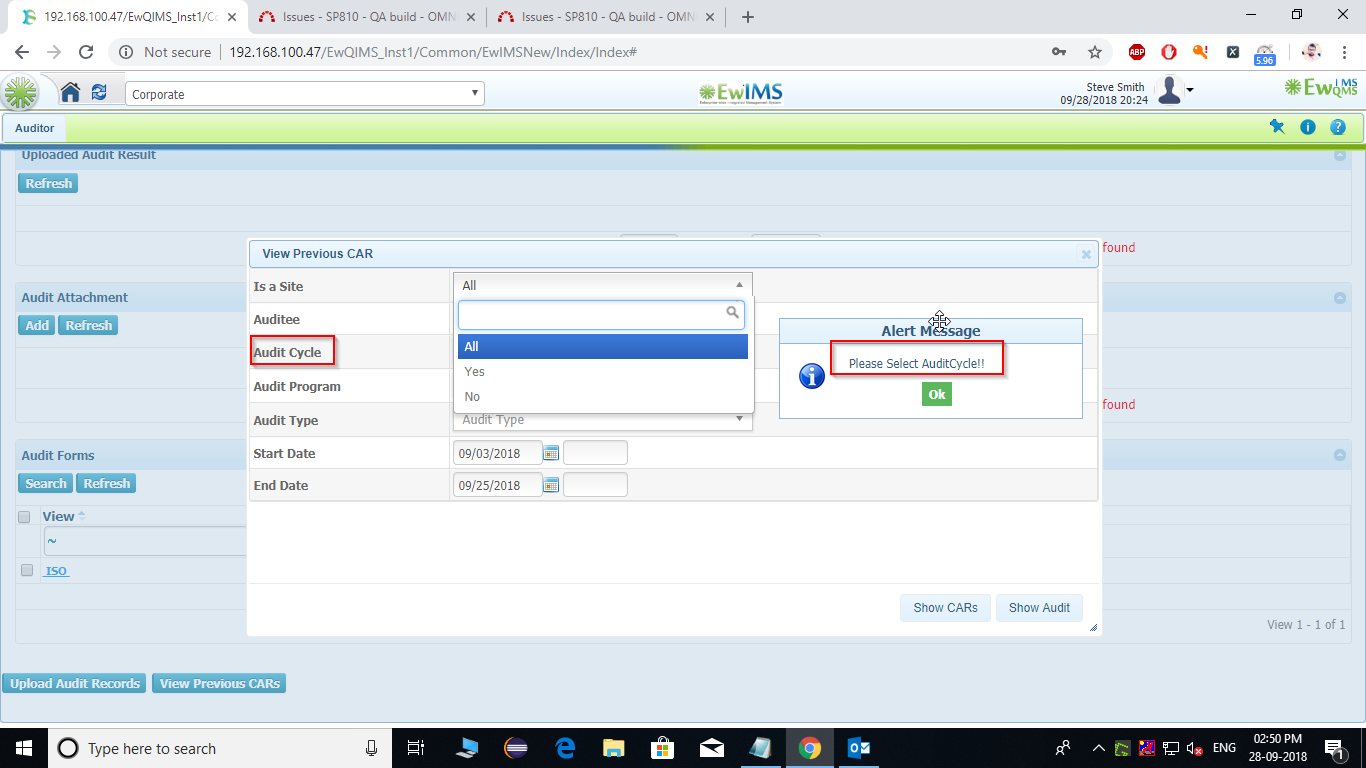Open the ISO link
The width and height of the screenshot is (1366, 768).
[x=56, y=571]
